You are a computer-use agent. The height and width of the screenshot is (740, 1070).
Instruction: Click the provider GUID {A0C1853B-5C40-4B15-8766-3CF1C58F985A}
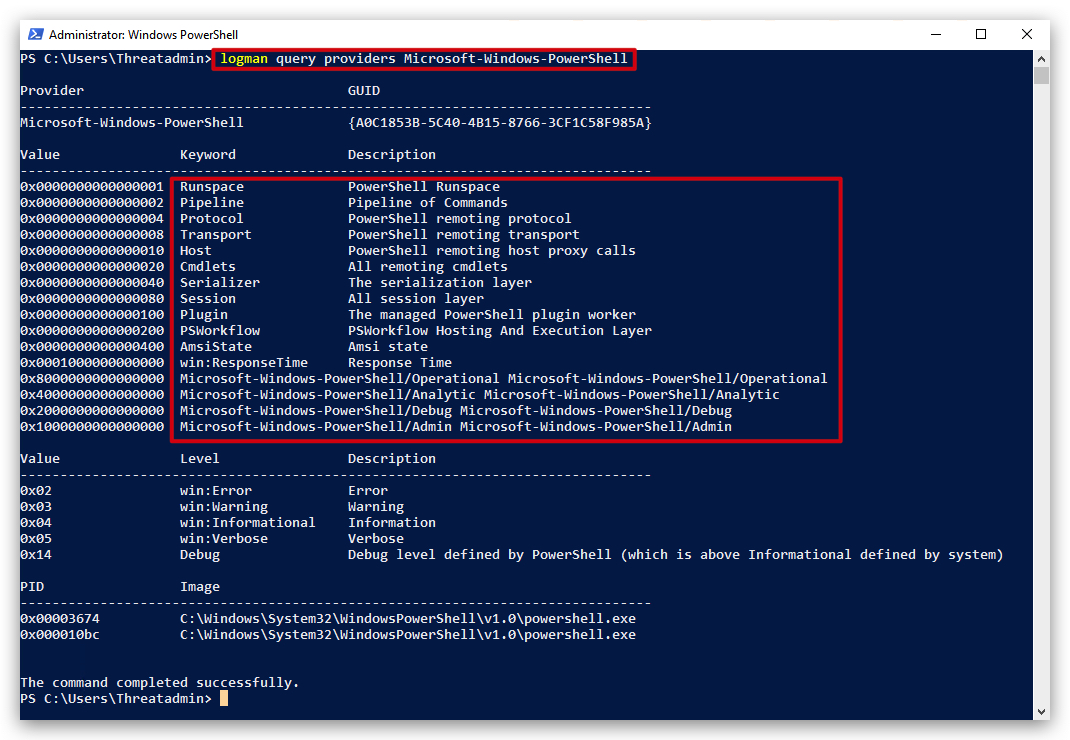[500, 123]
